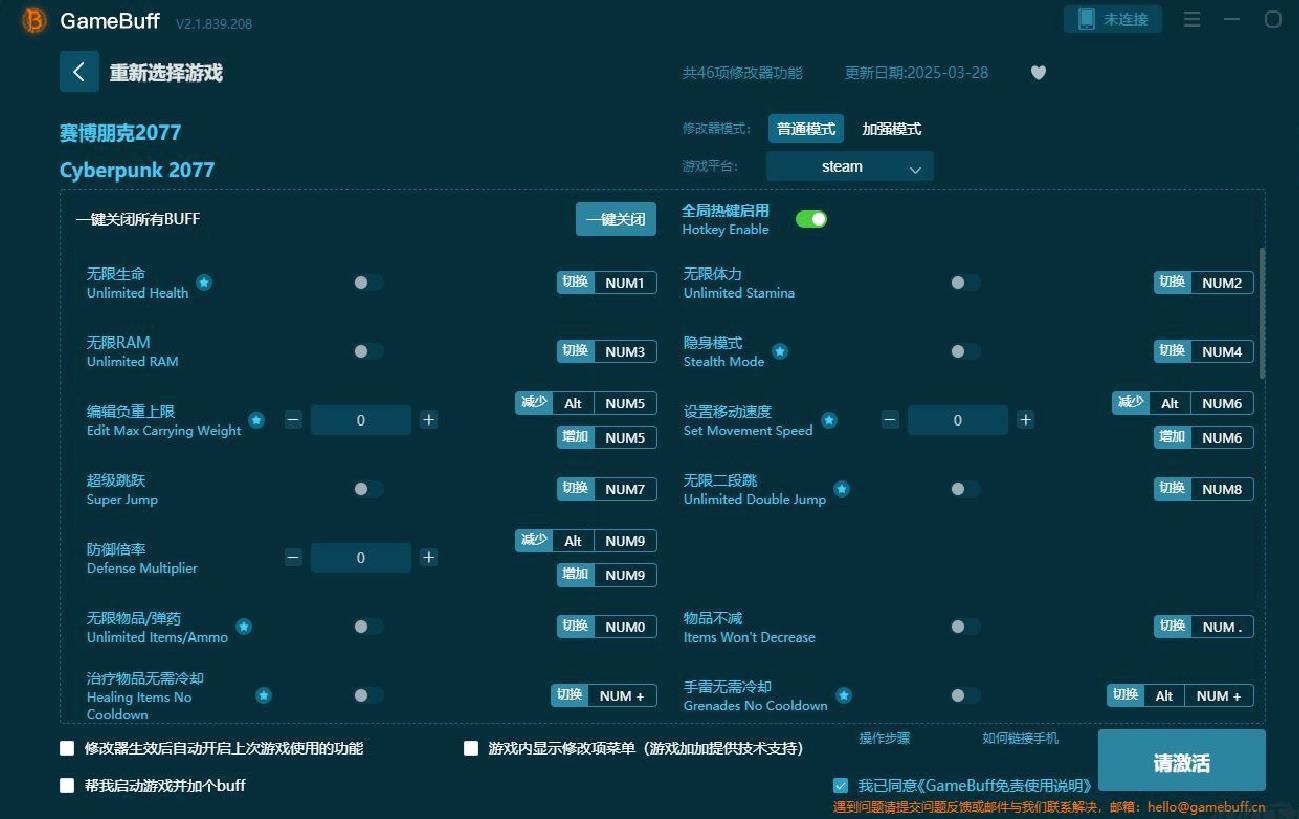Enable Stealth Mode toggle
This screenshot has height=819, width=1299.
(x=965, y=351)
